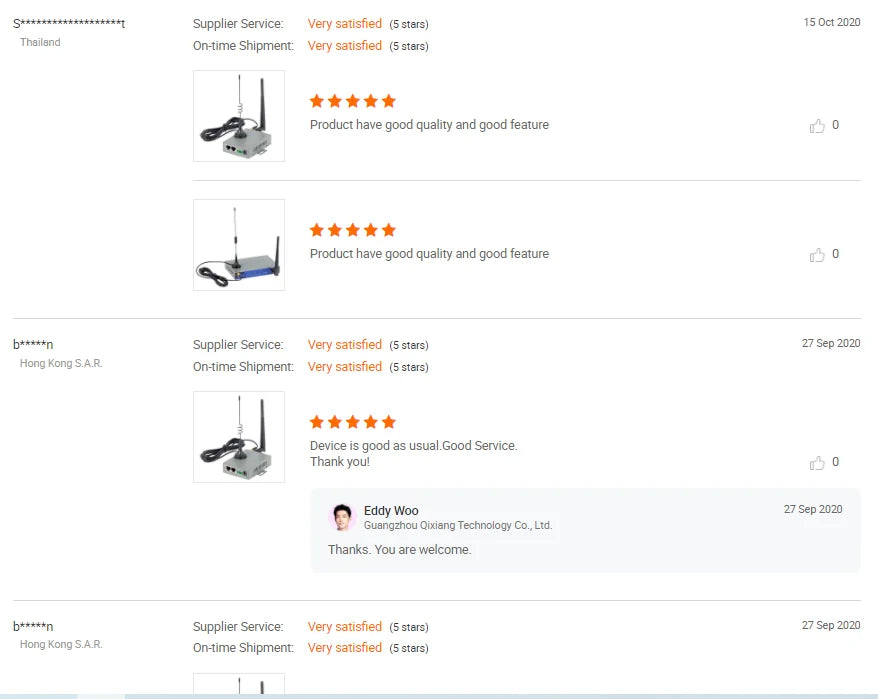
Task: Open the blue-panel router product thumbnail
Action: (239, 245)
